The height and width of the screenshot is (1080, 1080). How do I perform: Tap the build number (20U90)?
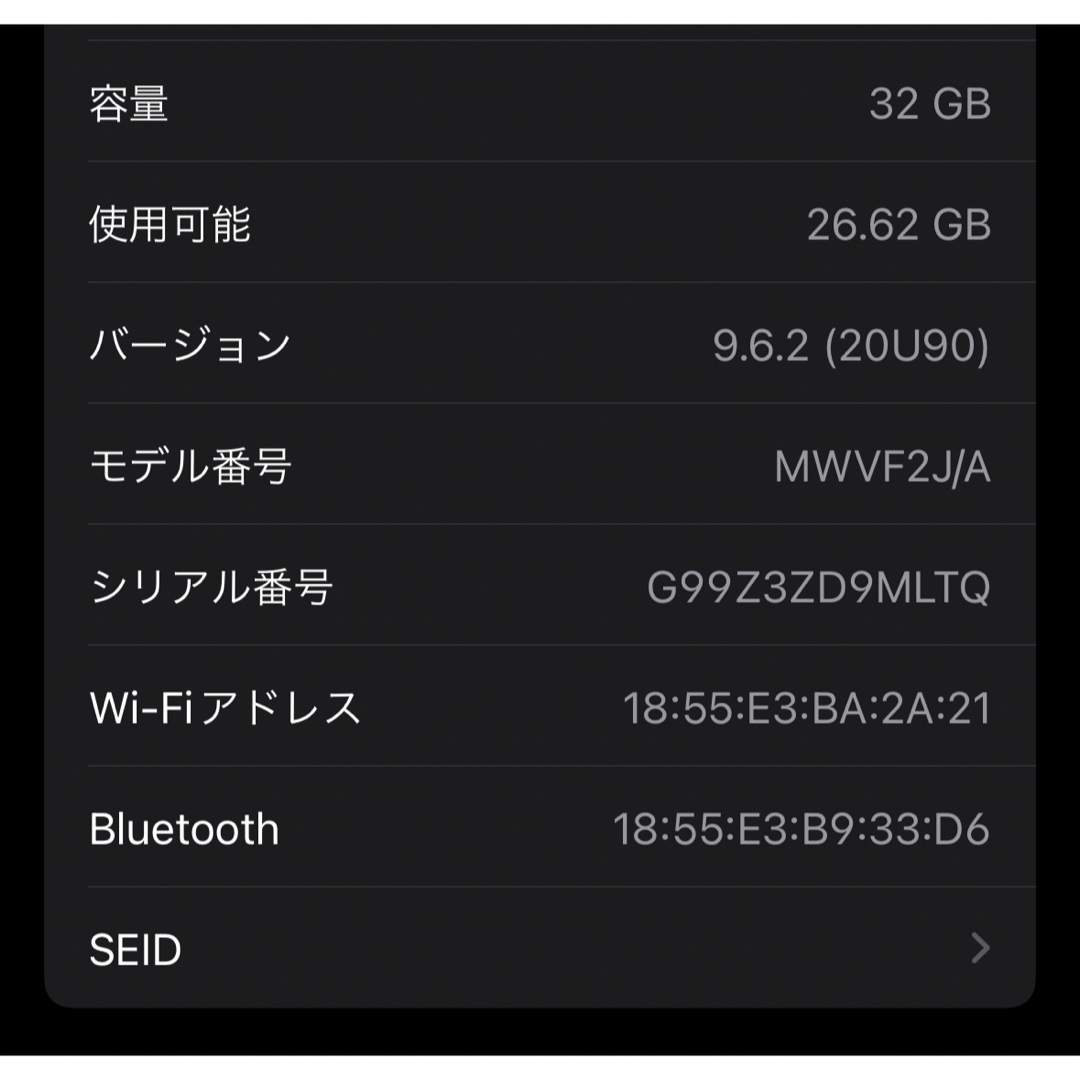pos(907,346)
